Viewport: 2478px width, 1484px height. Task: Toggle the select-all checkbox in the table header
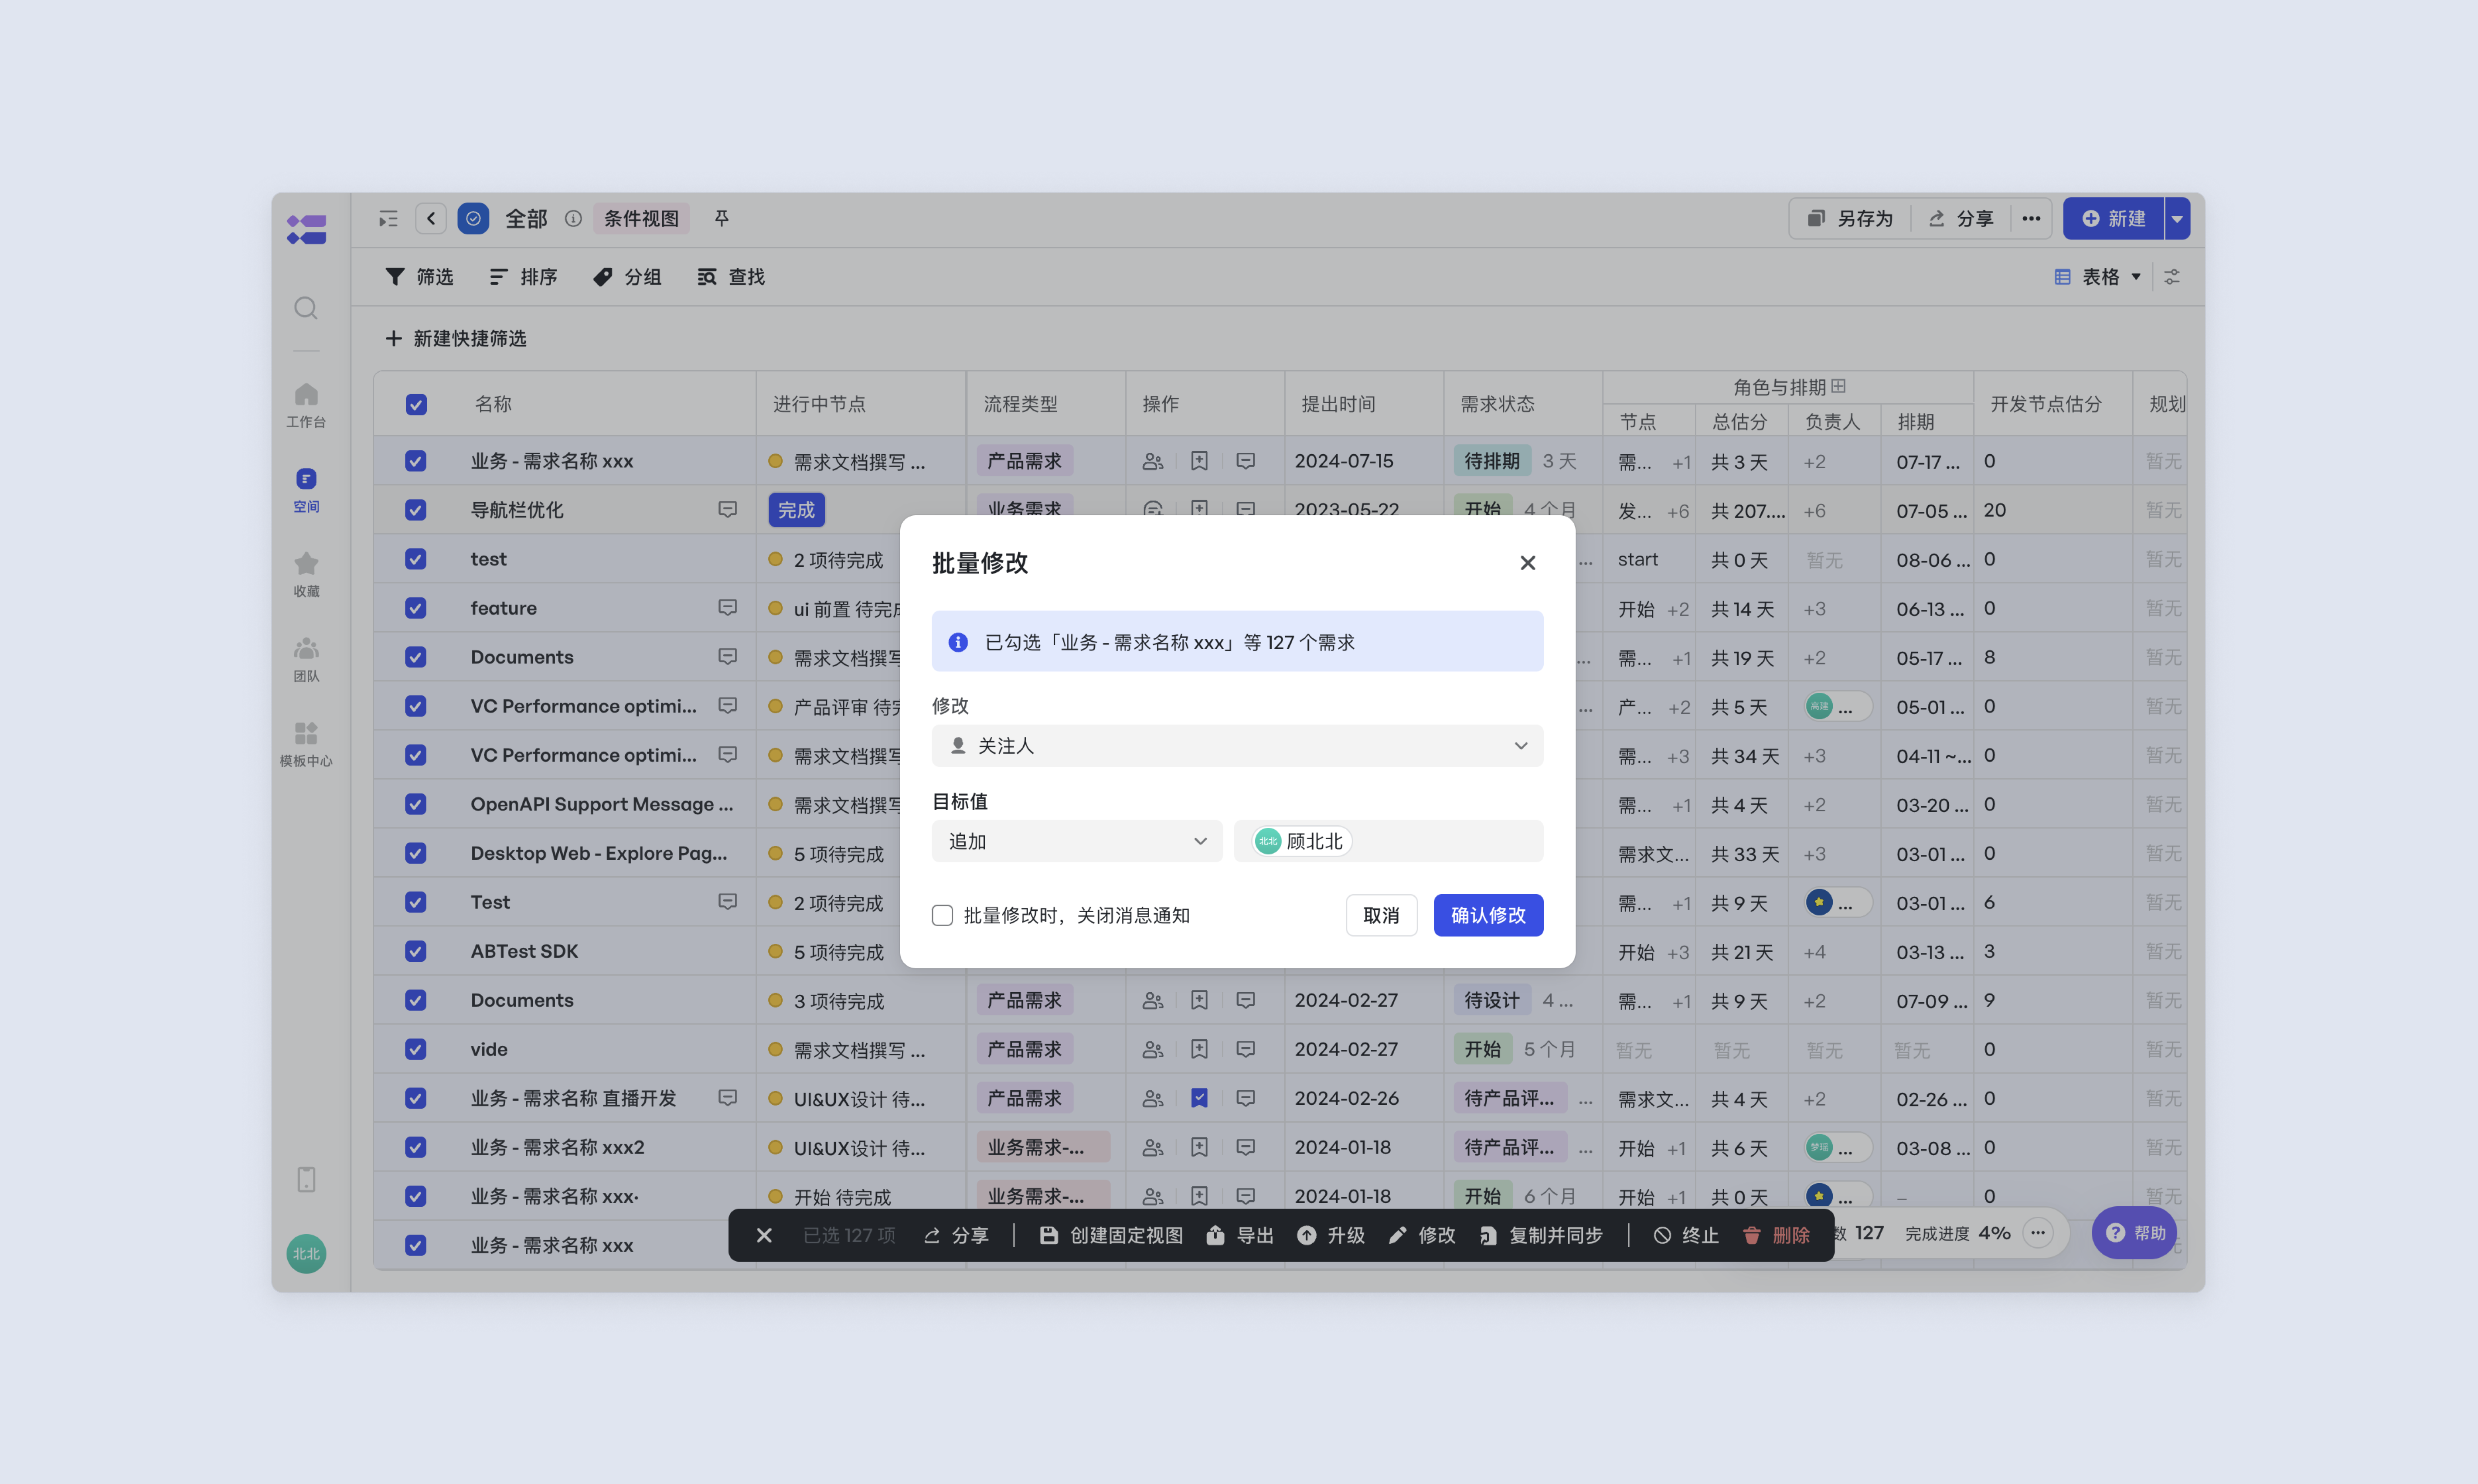(x=416, y=404)
